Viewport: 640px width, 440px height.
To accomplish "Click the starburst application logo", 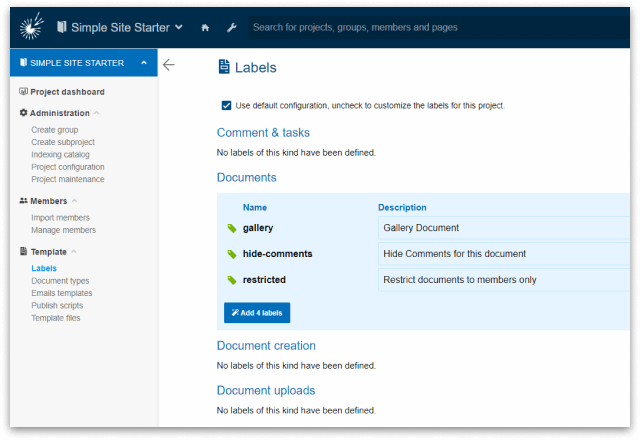I will pyautogui.click(x=32, y=25).
